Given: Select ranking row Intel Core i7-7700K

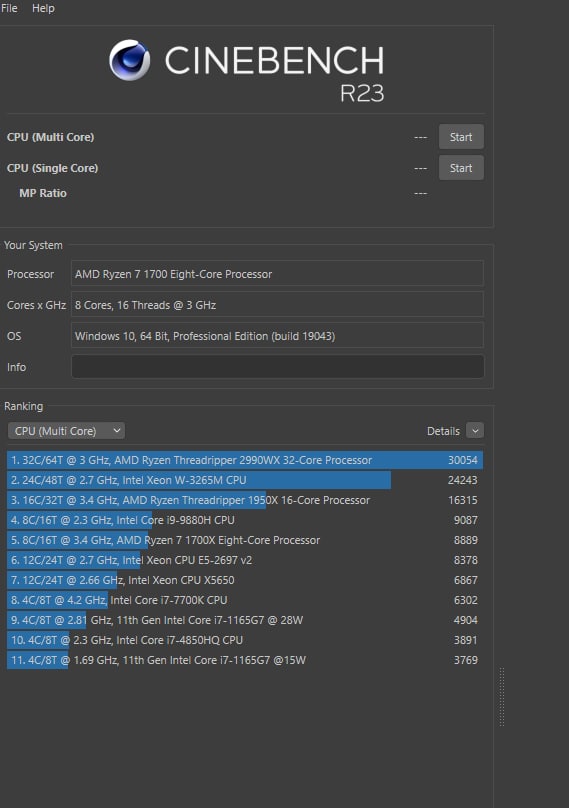Looking at the screenshot, I should point(245,600).
